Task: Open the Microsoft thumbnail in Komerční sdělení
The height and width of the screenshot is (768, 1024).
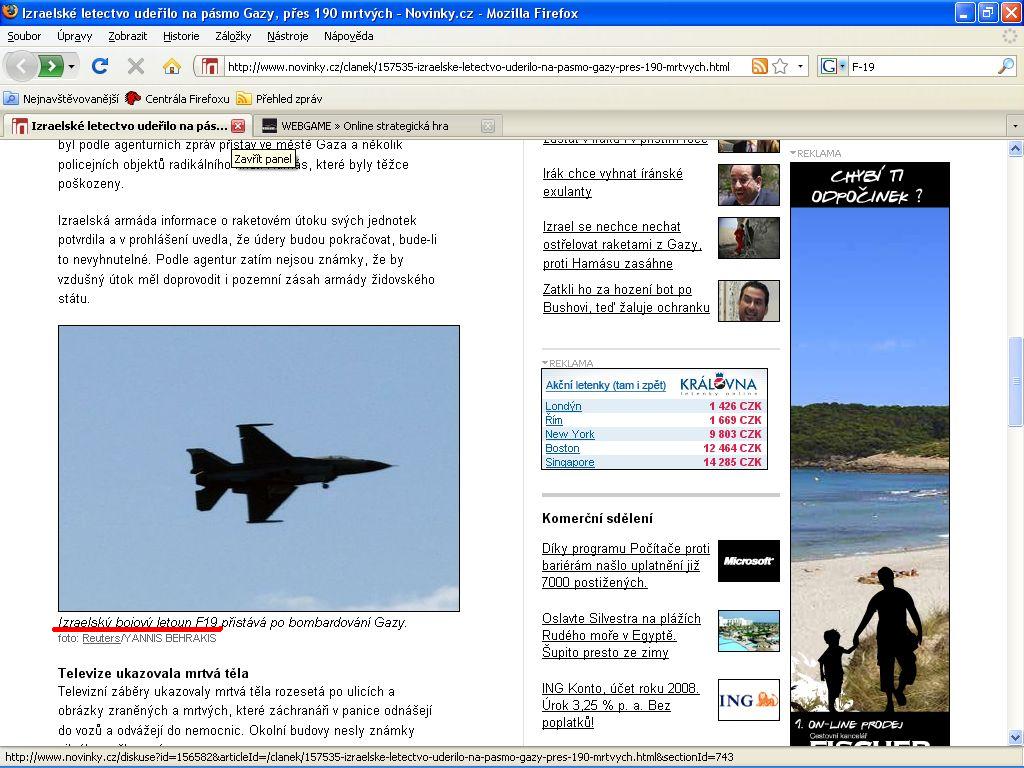Action: [x=748, y=561]
